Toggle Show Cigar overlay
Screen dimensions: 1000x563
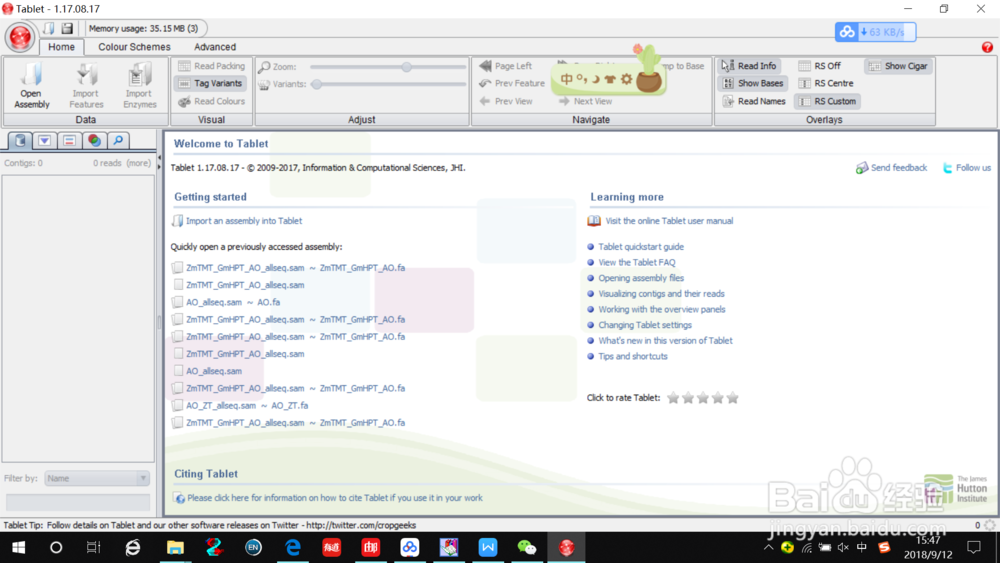pos(898,66)
